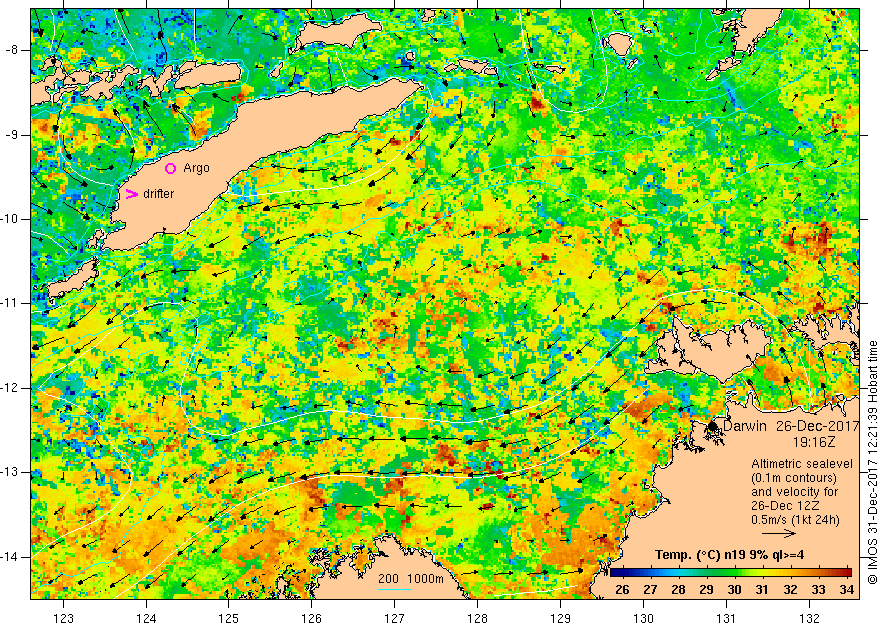Click colorbar value '30'

734,590
